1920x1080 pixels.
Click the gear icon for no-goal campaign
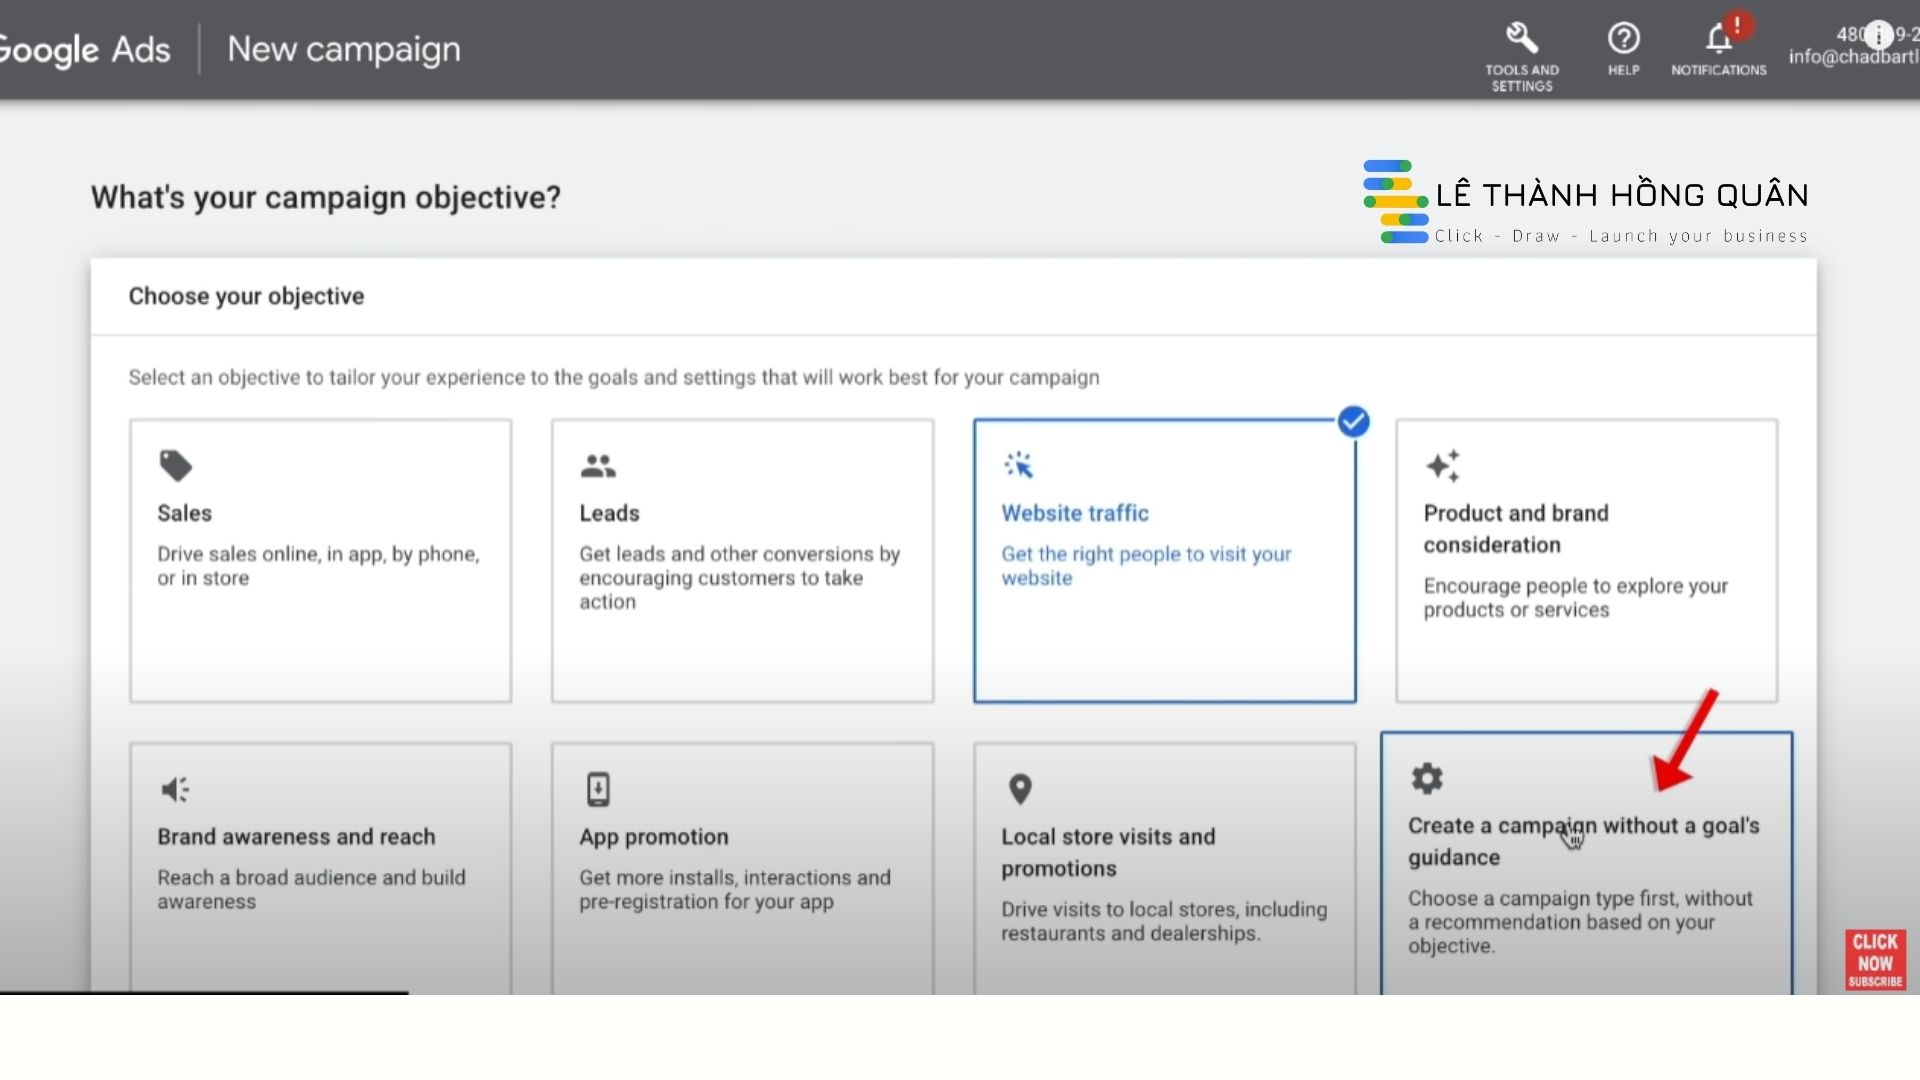(x=1427, y=778)
